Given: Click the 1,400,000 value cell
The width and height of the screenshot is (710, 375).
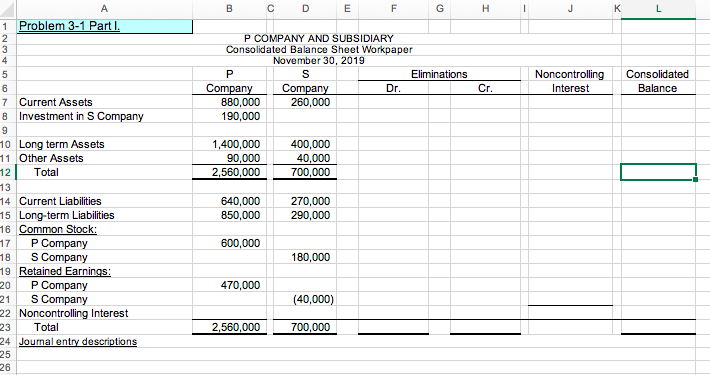Looking at the screenshot, I should point(236,144).
